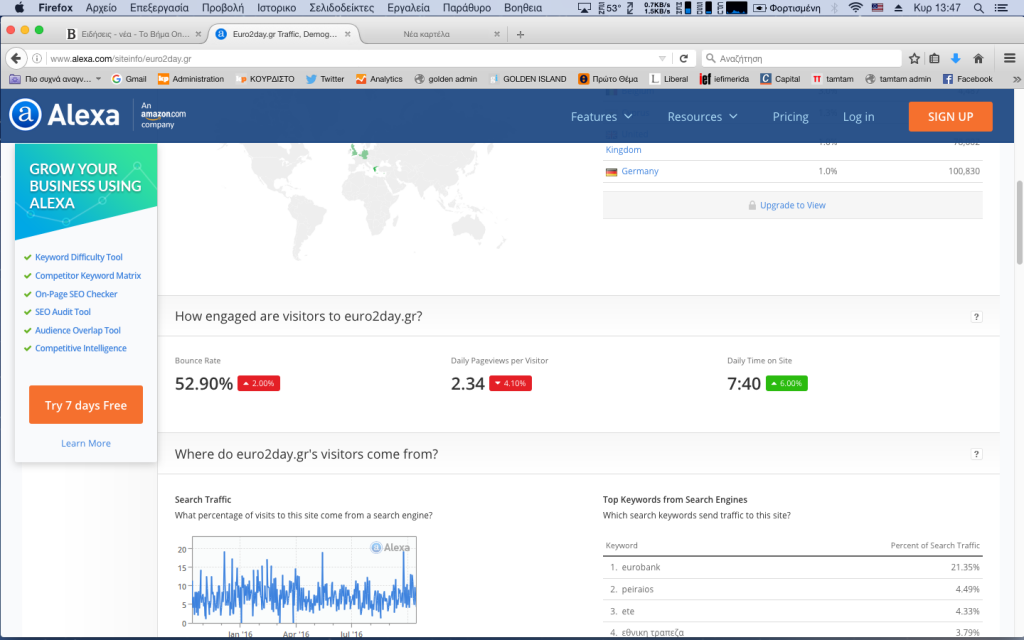Open Προβολή menu
The height and width of the screenshot is (640, 1024).
point(223,8)
